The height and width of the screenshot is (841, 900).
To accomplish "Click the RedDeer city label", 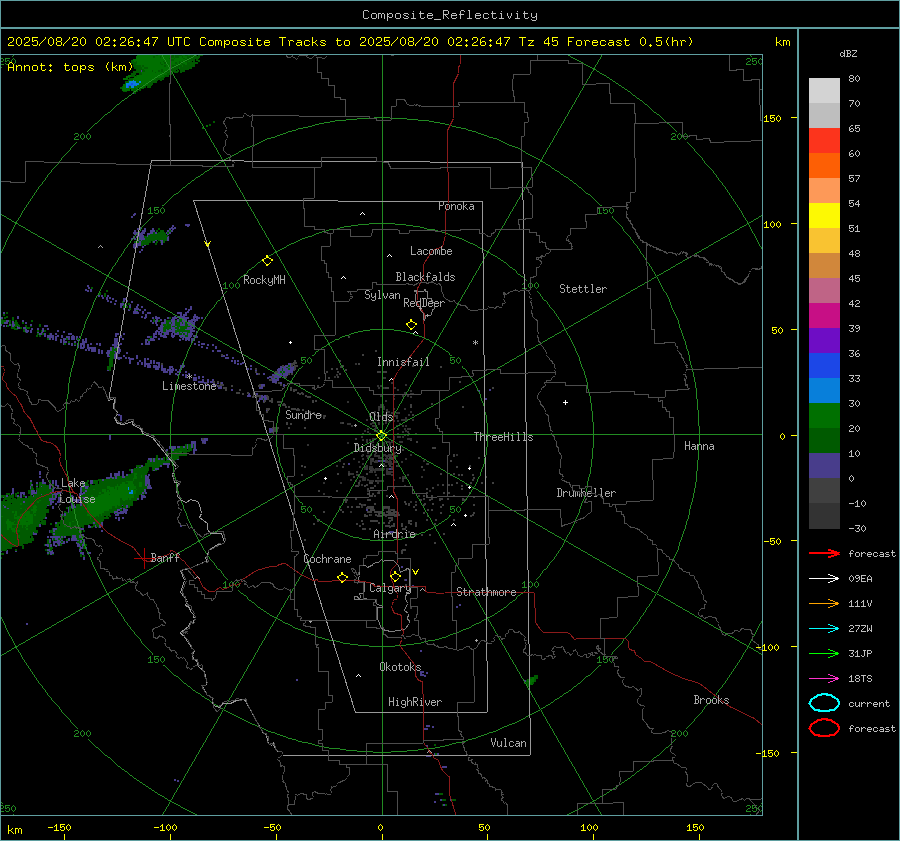I will click(x=424, y=303).
